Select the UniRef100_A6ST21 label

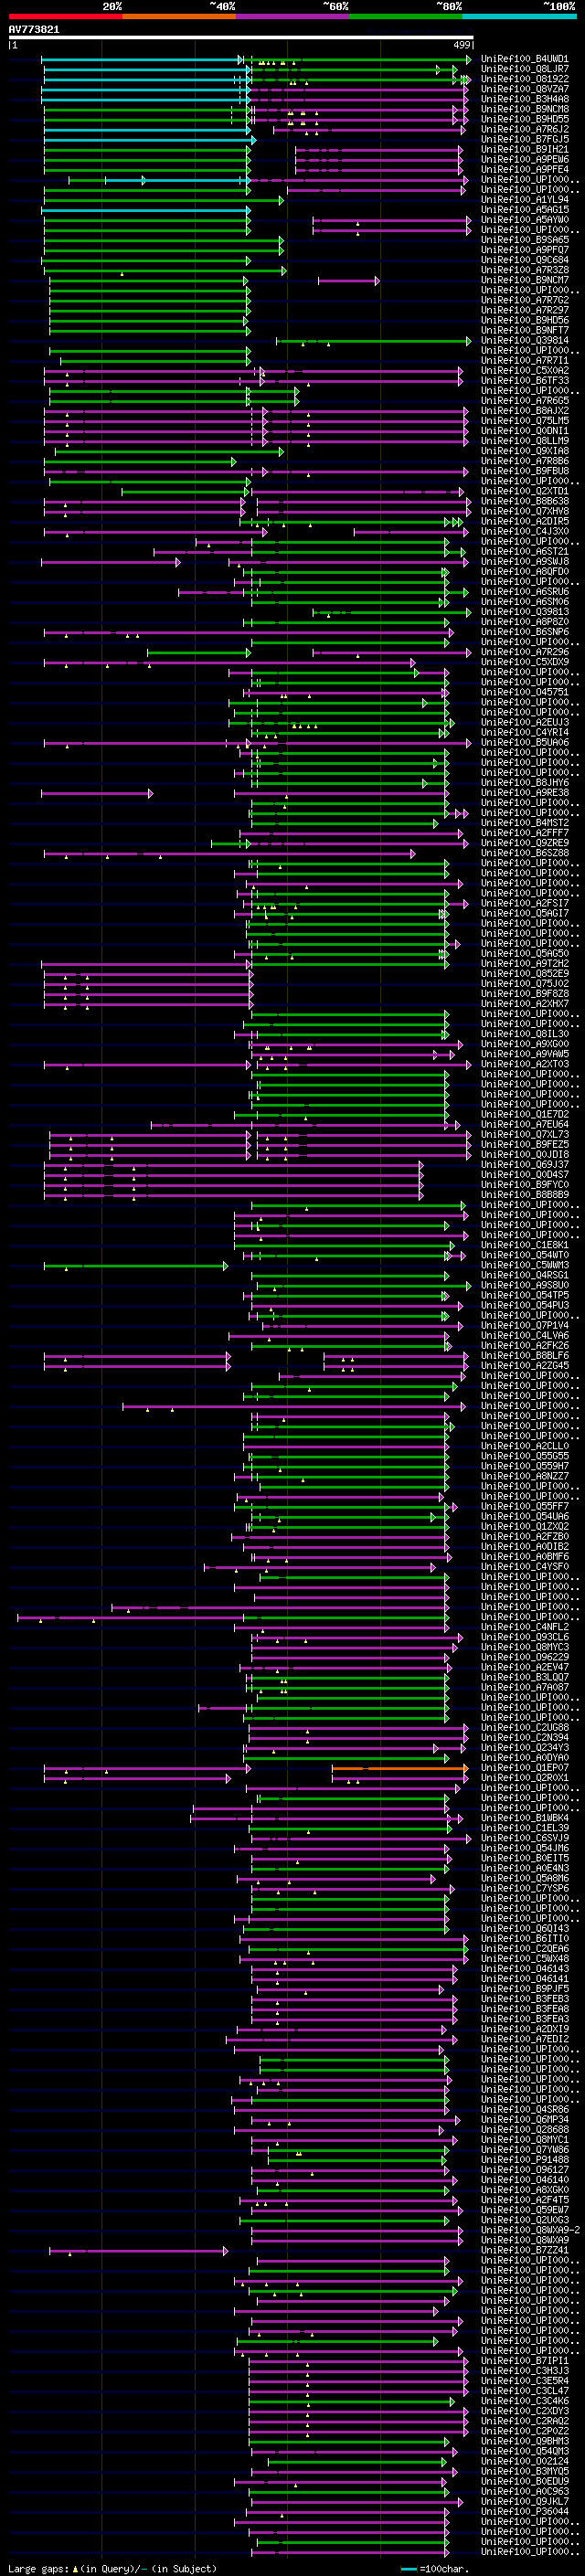[525, 552]
